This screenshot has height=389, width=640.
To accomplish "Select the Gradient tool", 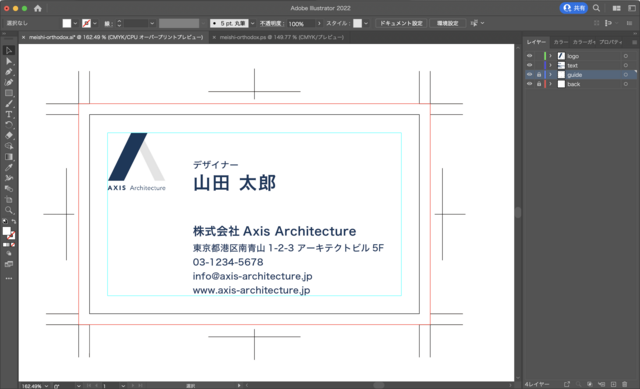I will [9, 157].
